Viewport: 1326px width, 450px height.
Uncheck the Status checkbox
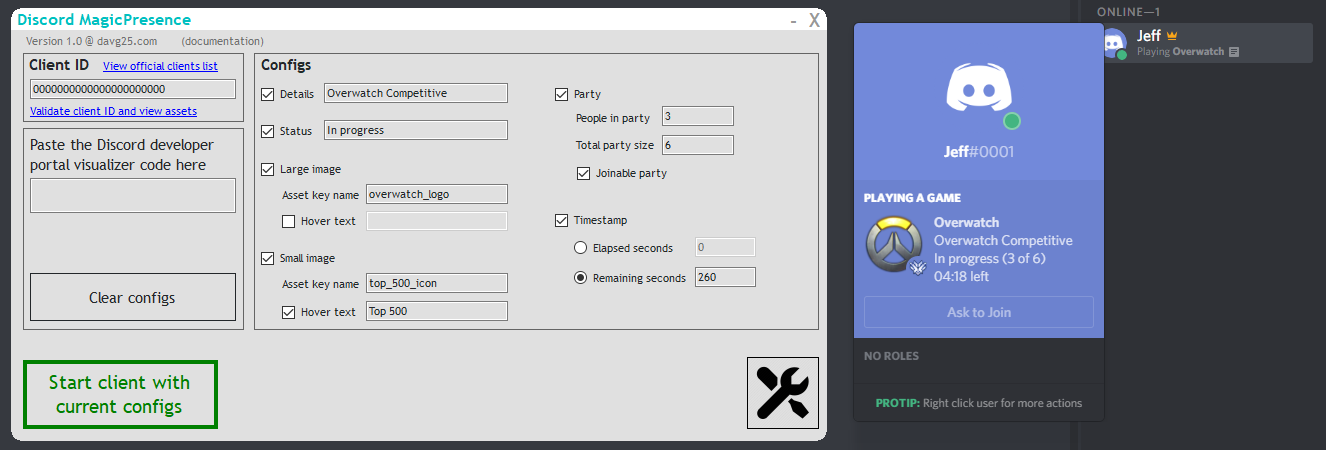pos(267,131)
